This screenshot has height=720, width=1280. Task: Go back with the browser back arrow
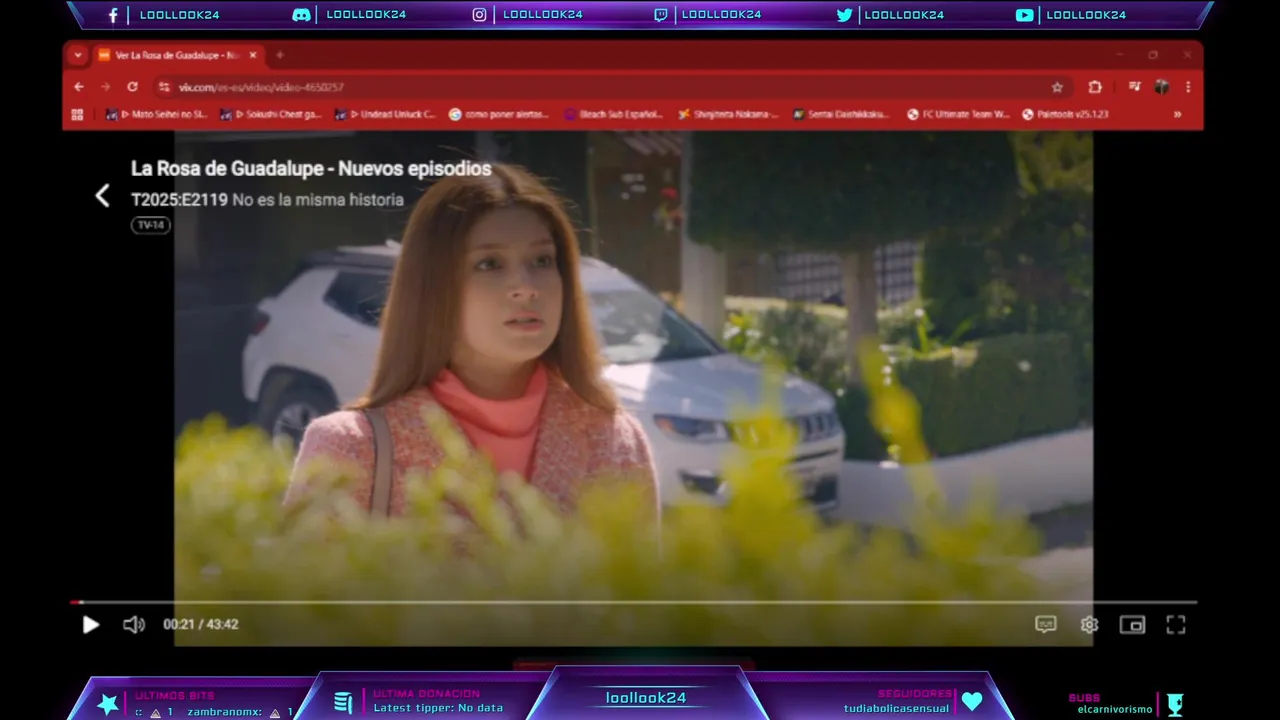point(79,87)
